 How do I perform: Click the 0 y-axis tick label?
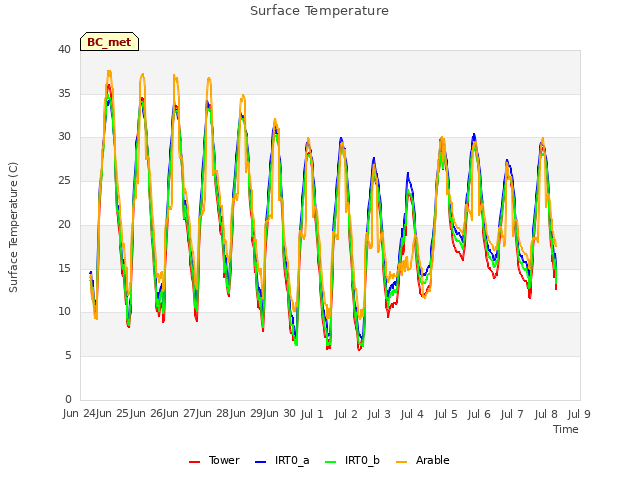pyautogui.click(x=68, y=399)
